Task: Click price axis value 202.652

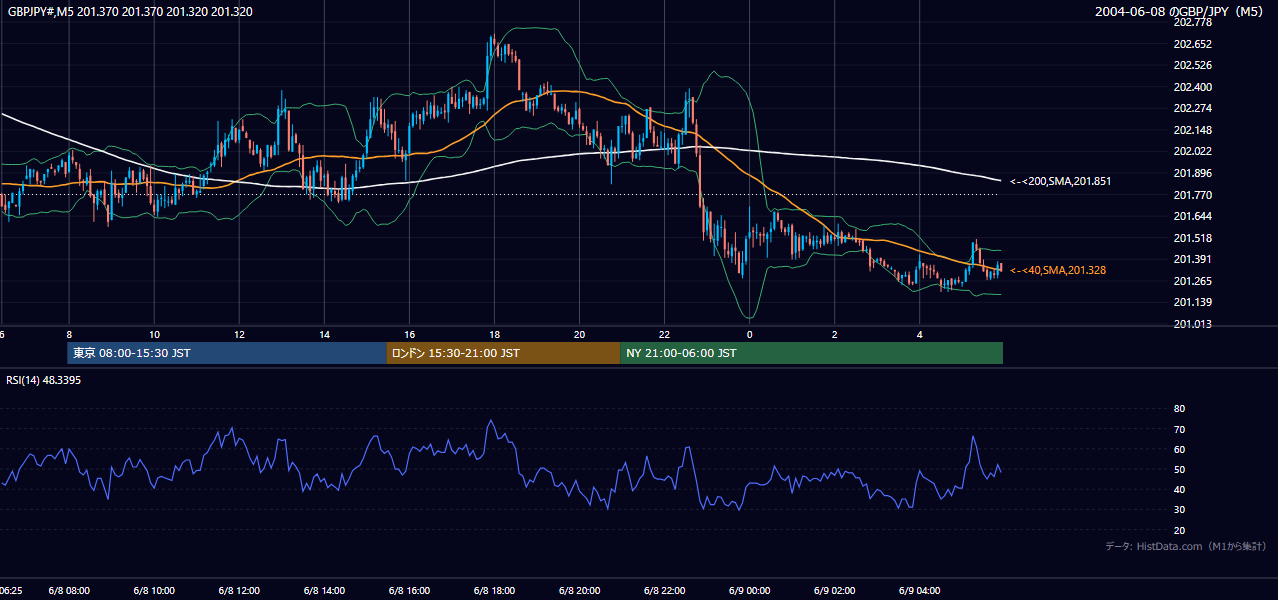Action: (1192, 44)
